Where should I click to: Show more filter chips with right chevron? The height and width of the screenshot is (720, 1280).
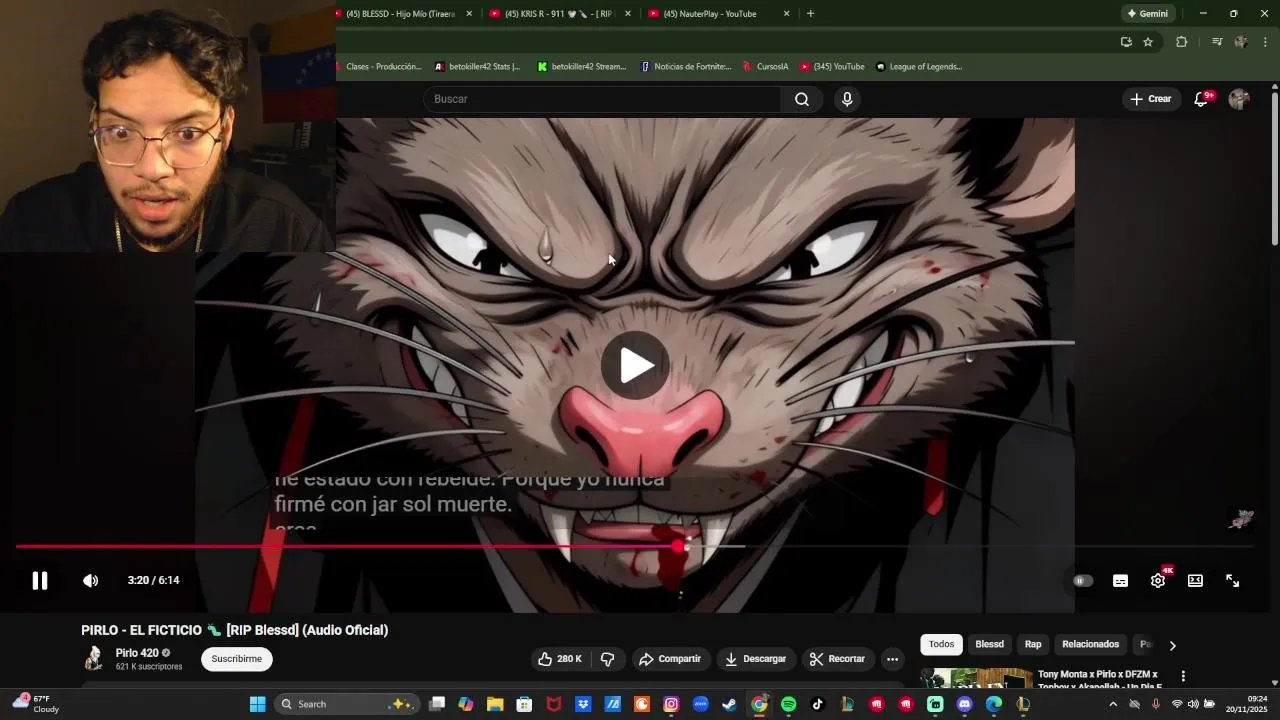1172,645
